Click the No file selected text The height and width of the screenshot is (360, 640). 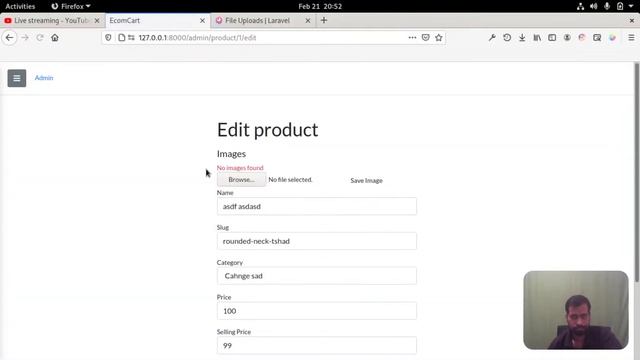point(290,180)
